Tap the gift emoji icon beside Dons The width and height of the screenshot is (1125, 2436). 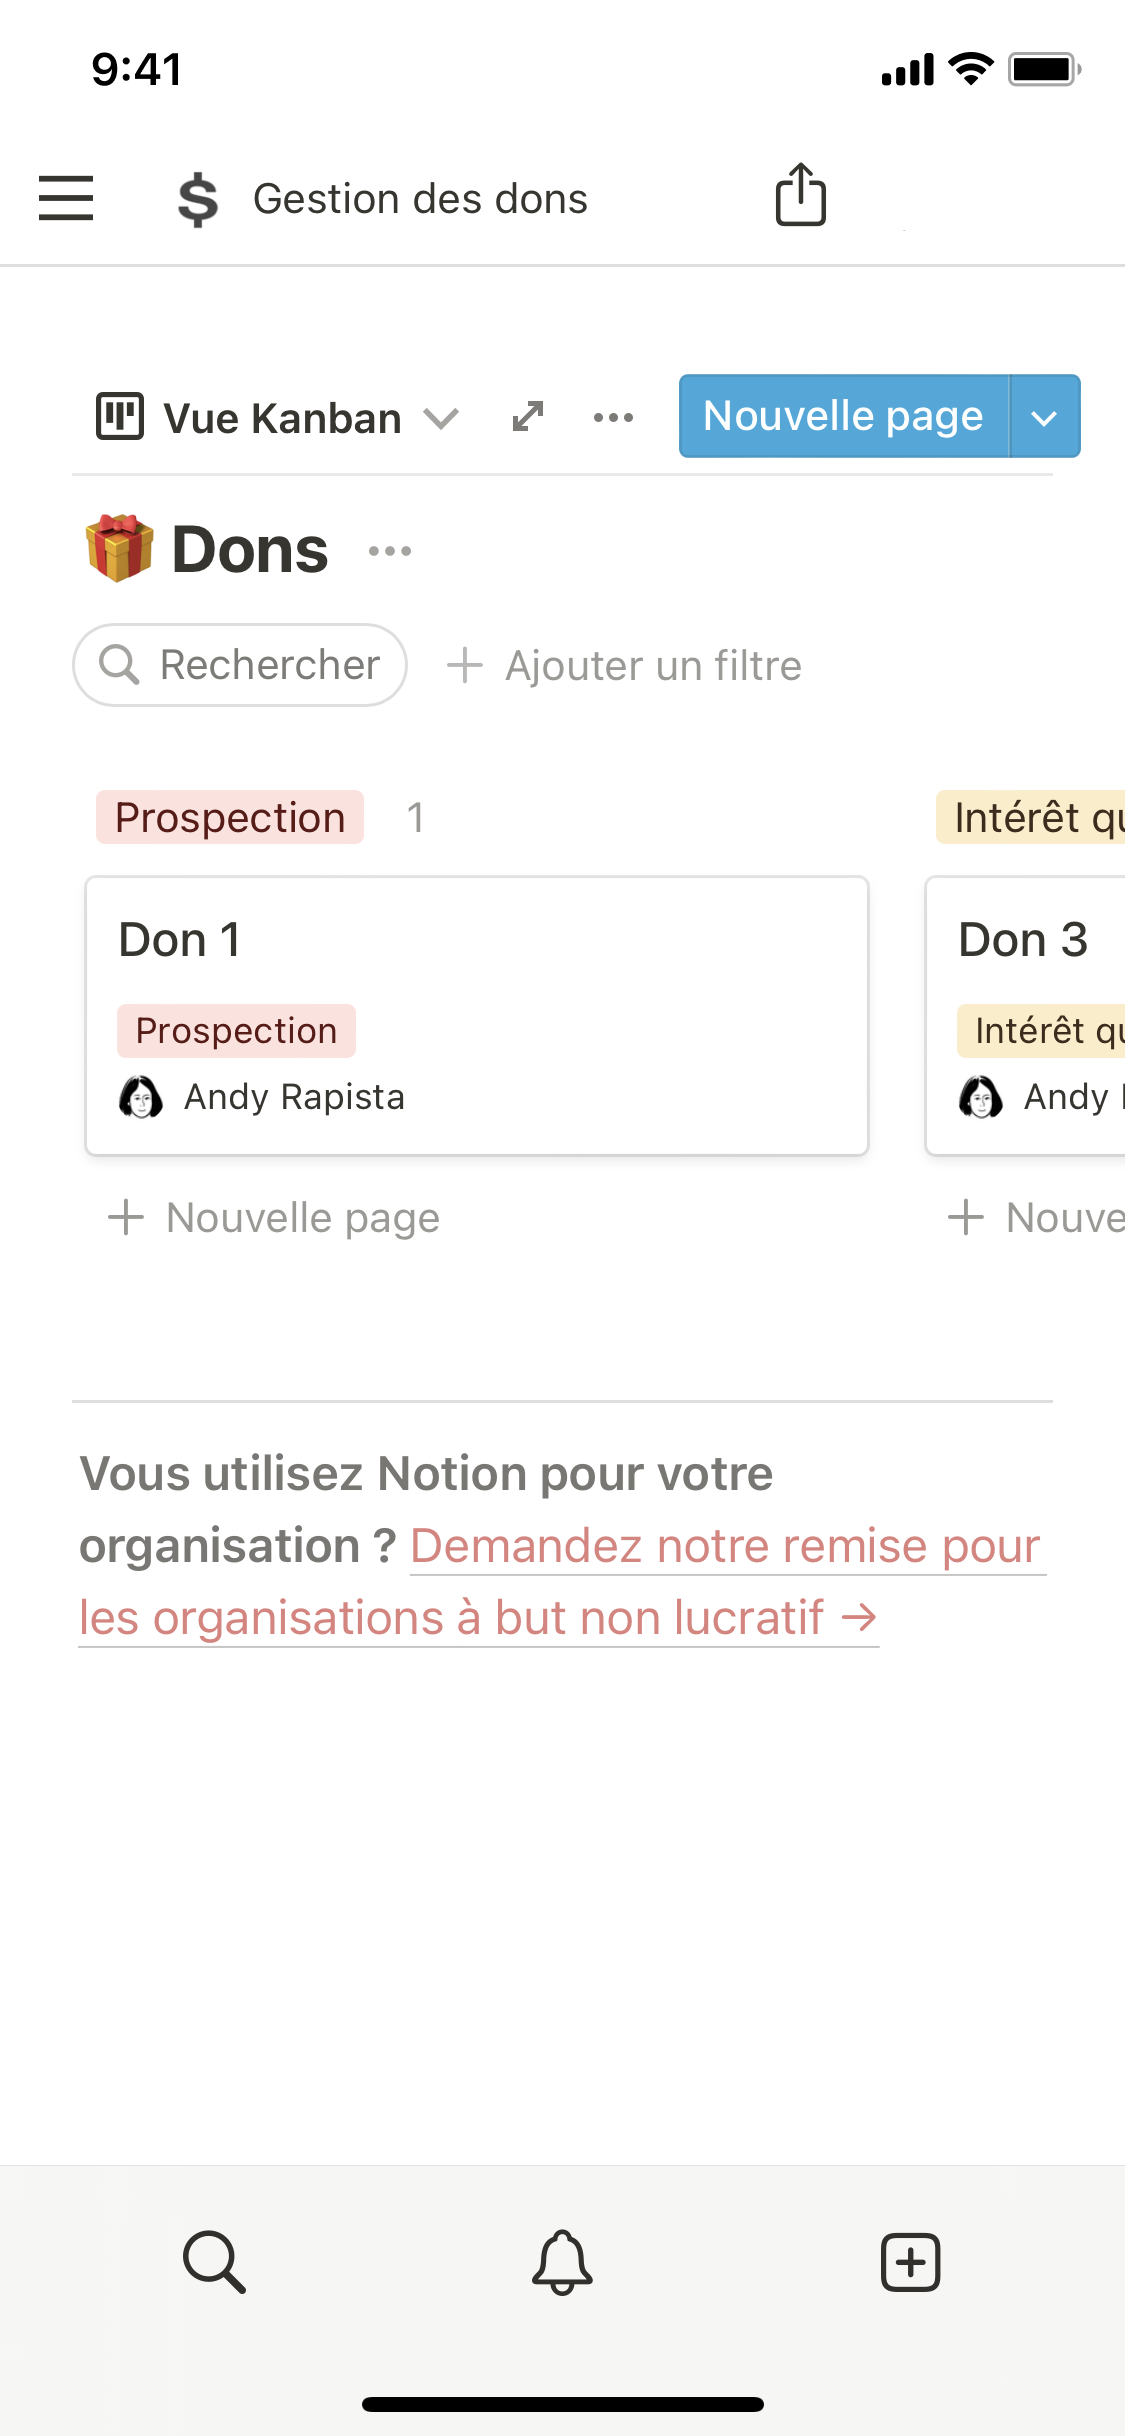[120, 548]
